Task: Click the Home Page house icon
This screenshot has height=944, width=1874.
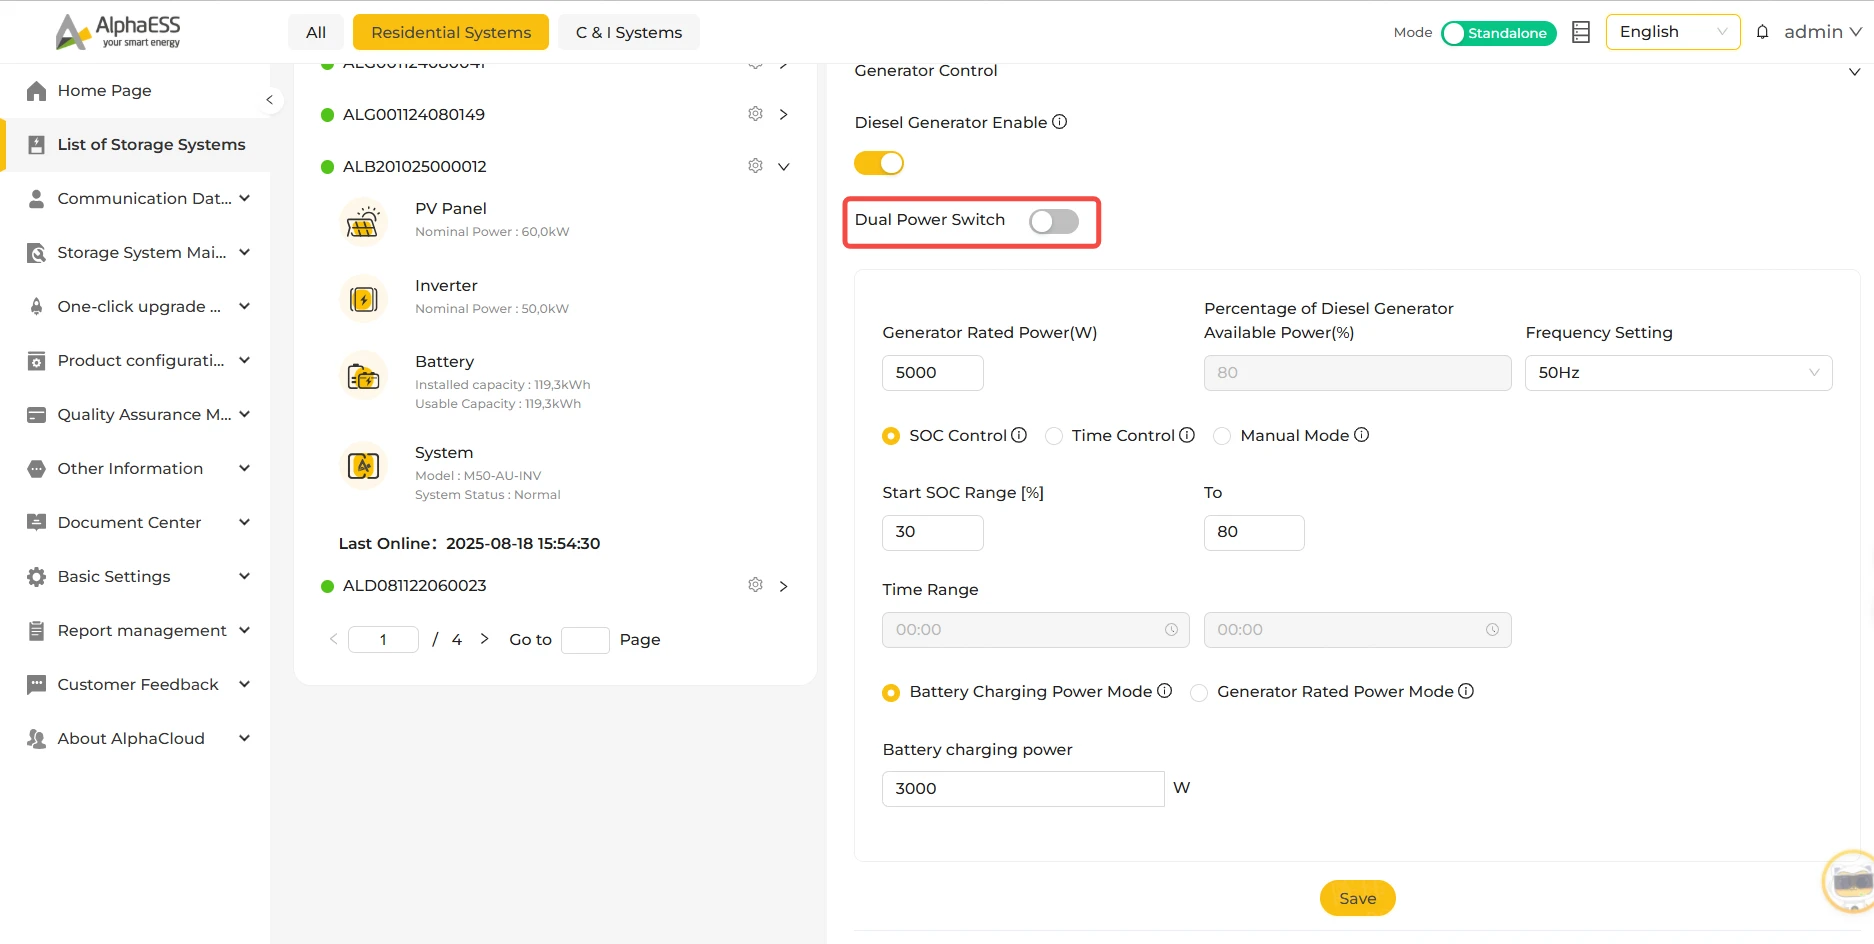Action: [x=37, y=91]
